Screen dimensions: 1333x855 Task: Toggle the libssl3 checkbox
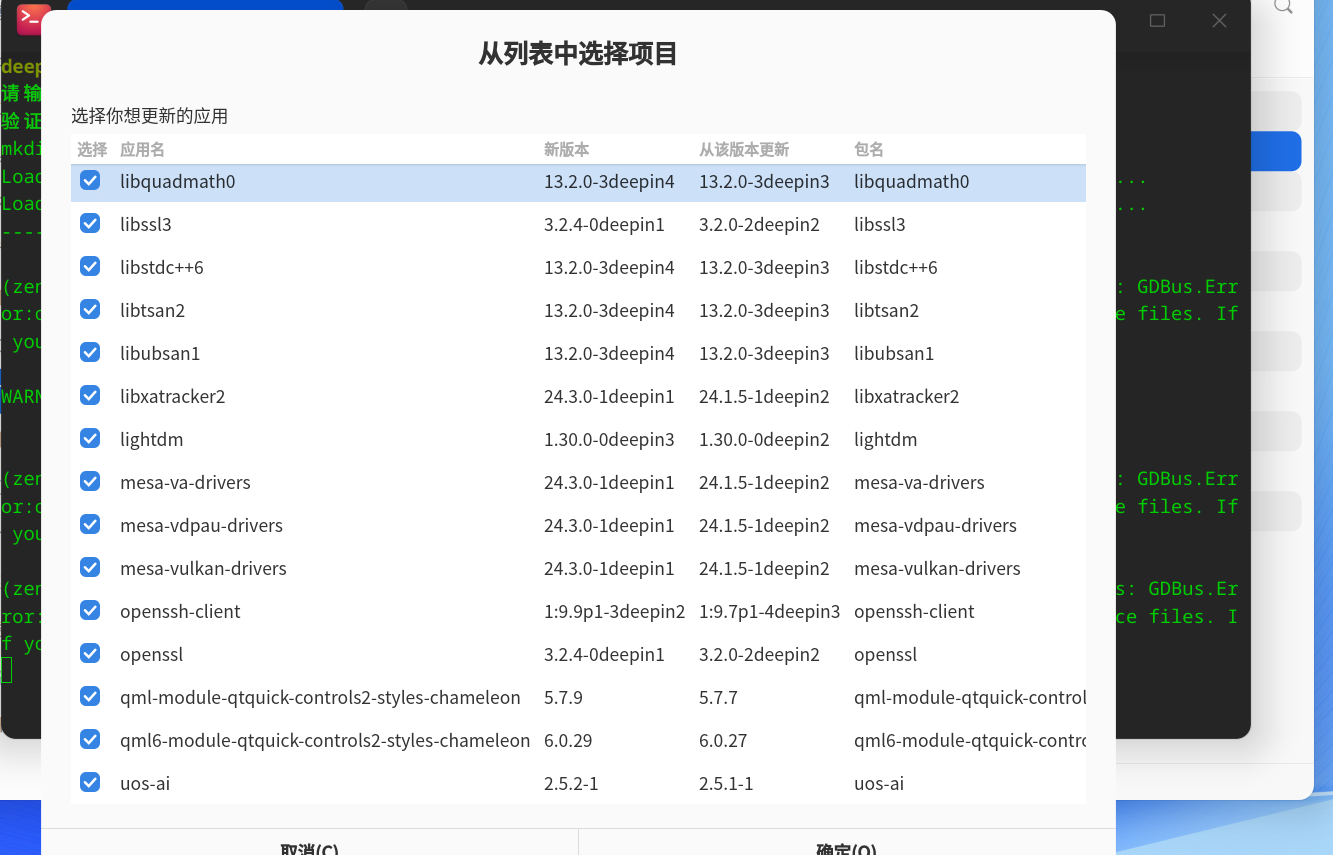(90, 224)
